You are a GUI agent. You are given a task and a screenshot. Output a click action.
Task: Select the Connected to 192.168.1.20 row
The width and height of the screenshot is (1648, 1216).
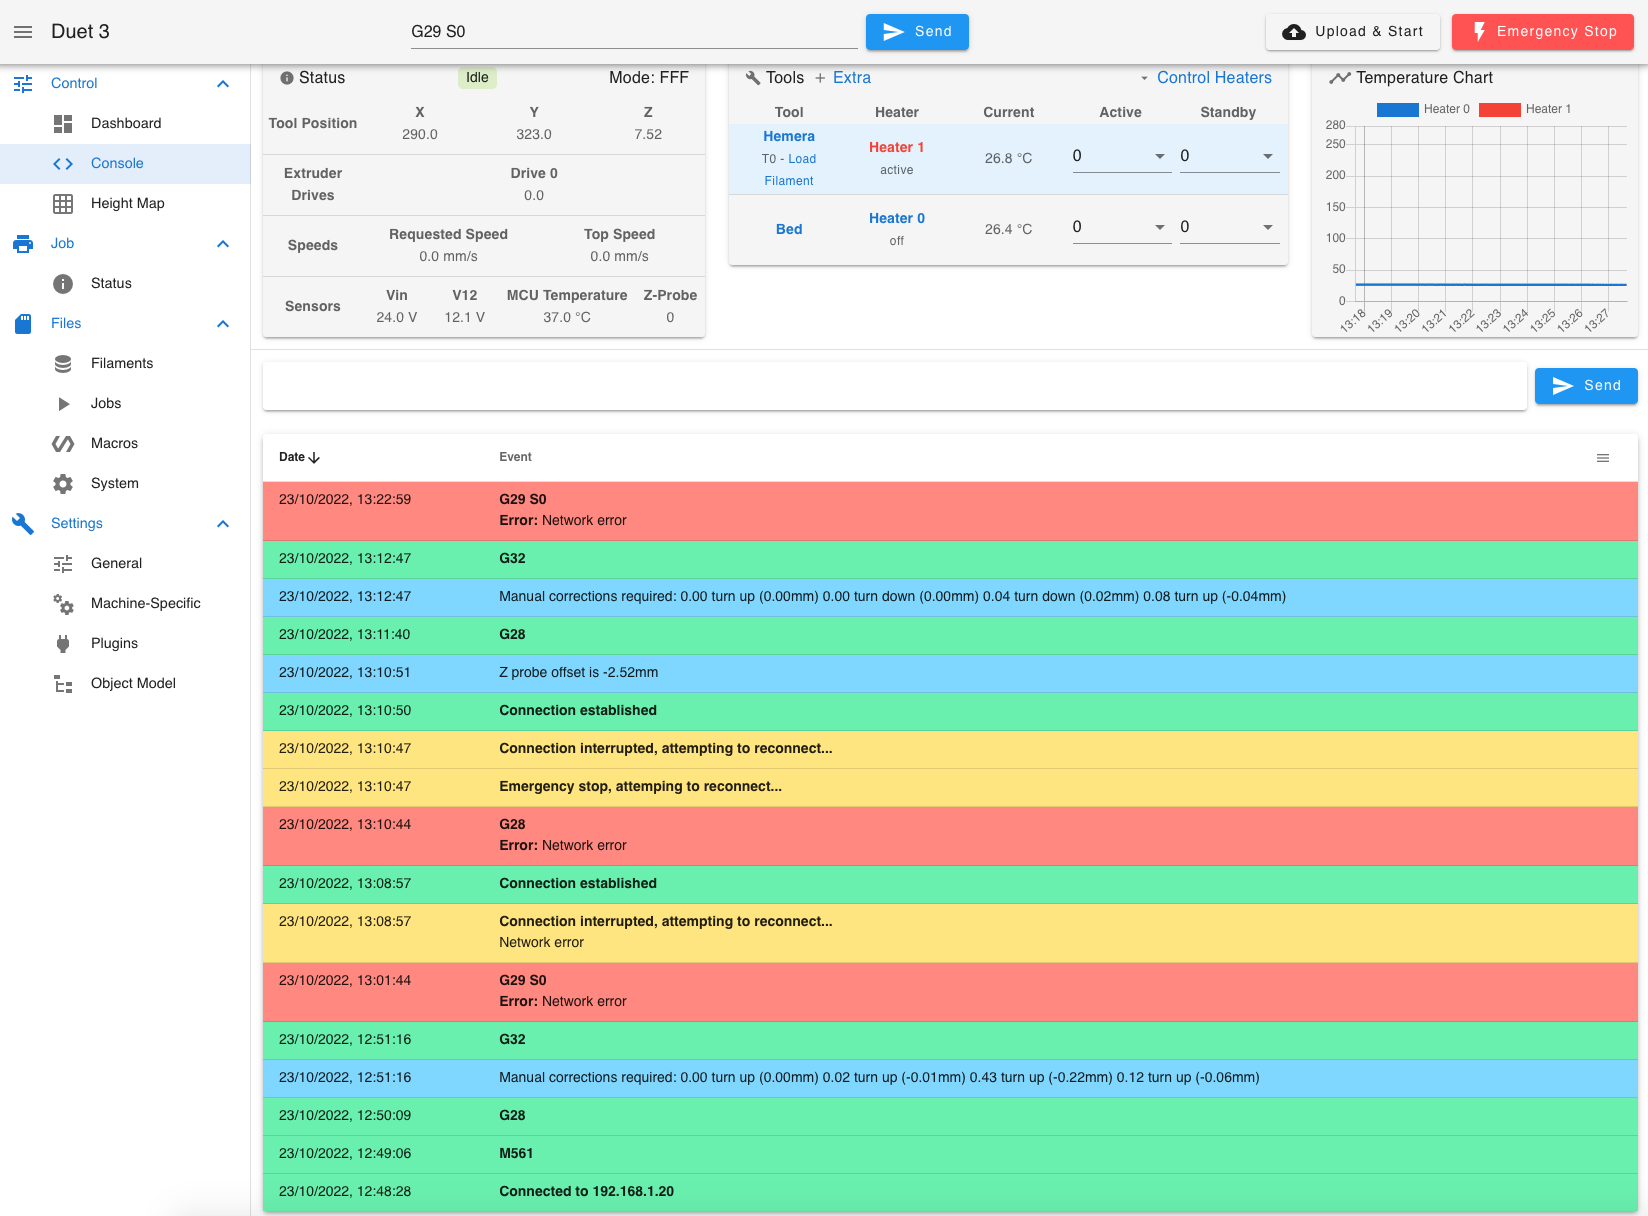tap(950, 1192)
